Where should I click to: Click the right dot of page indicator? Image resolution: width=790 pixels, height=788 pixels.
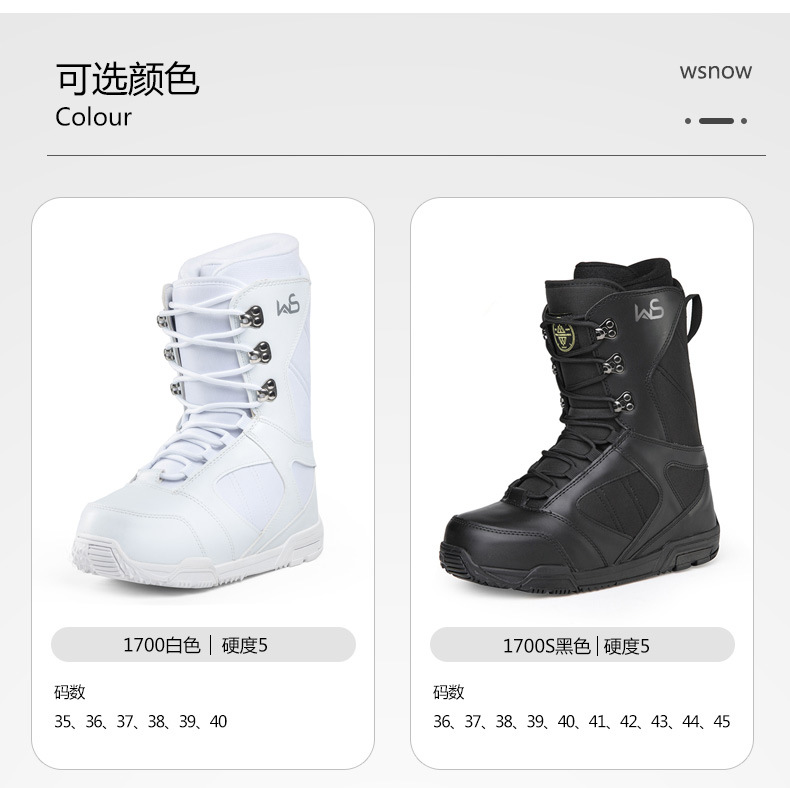pyautogui.click(x=744, y=121)
